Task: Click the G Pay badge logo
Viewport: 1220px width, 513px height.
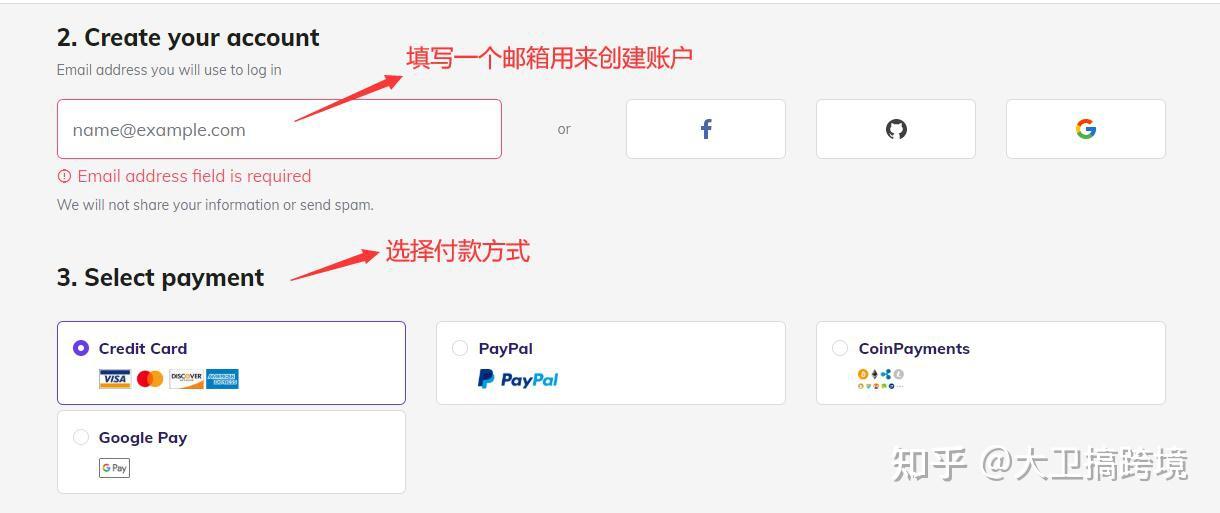Action: (114, 468)
